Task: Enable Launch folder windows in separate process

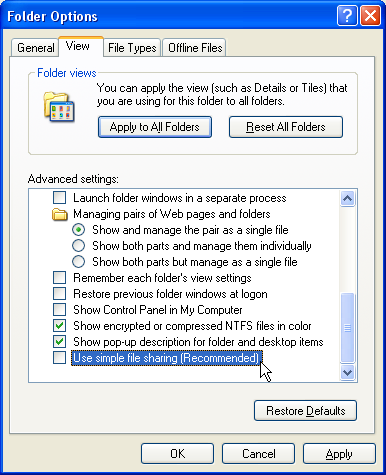Action: pos(60,198)
